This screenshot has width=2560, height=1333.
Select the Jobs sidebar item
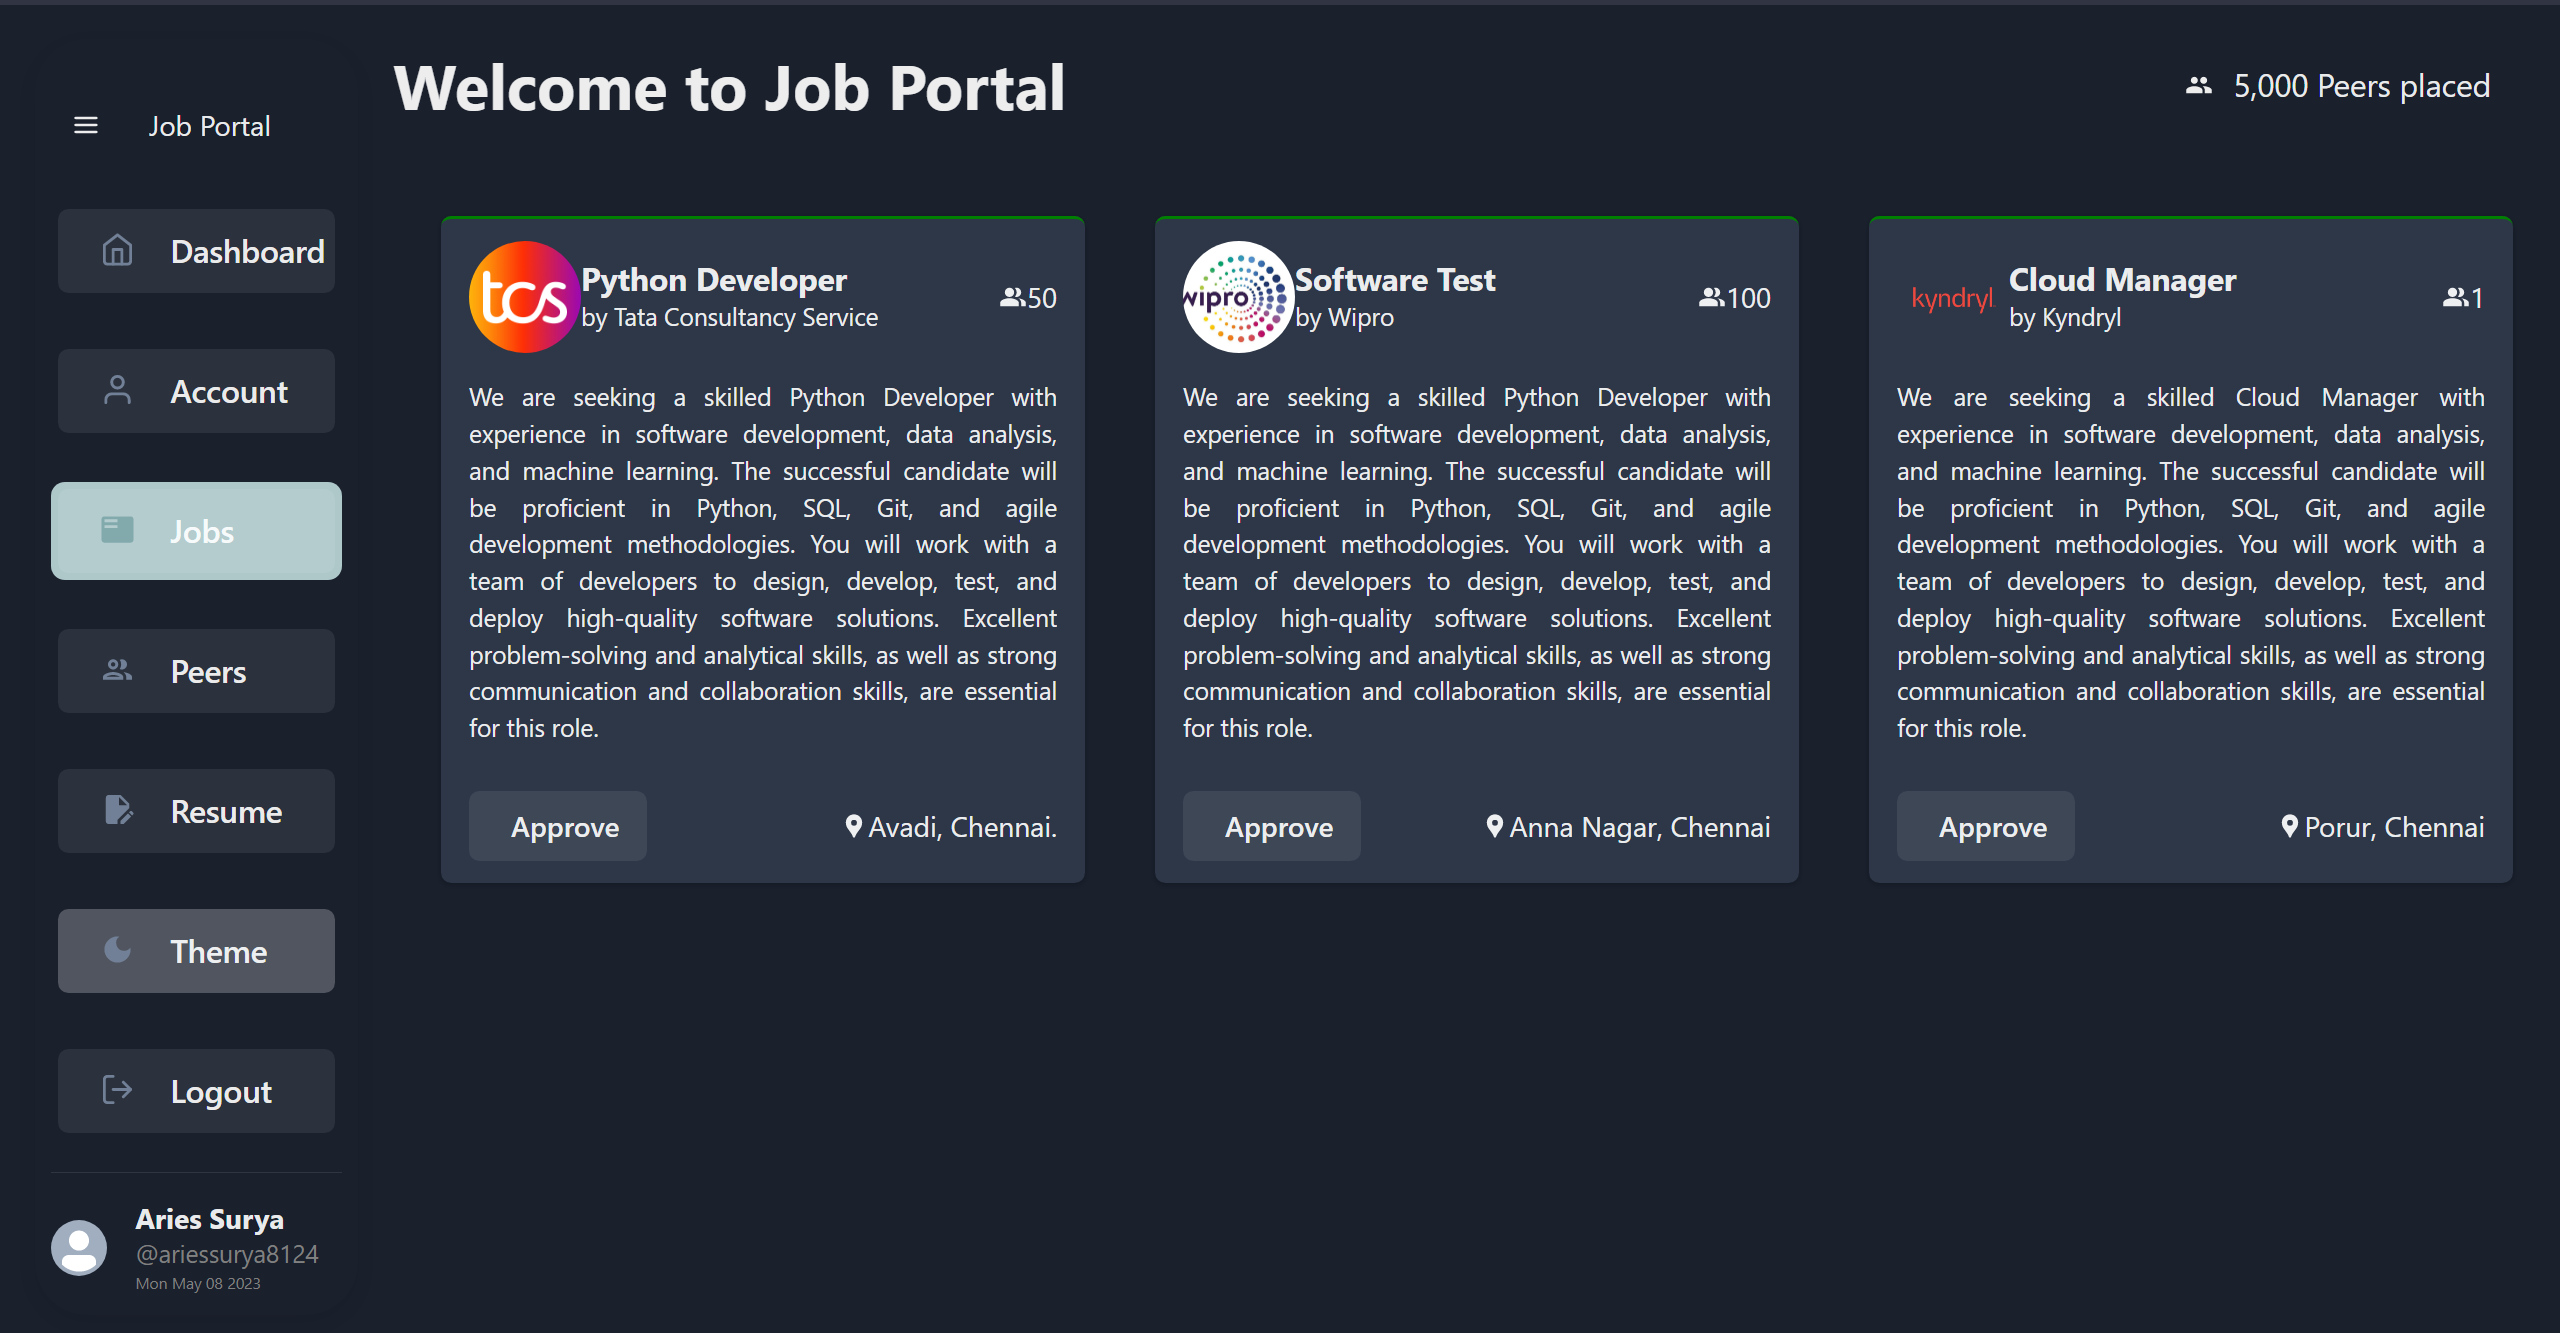196,531
